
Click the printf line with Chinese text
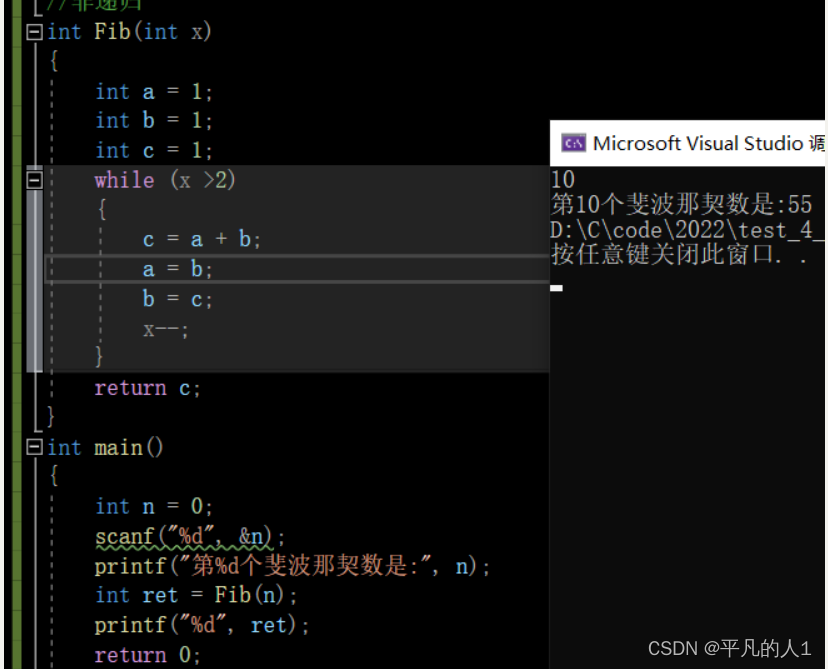(292, 566)
